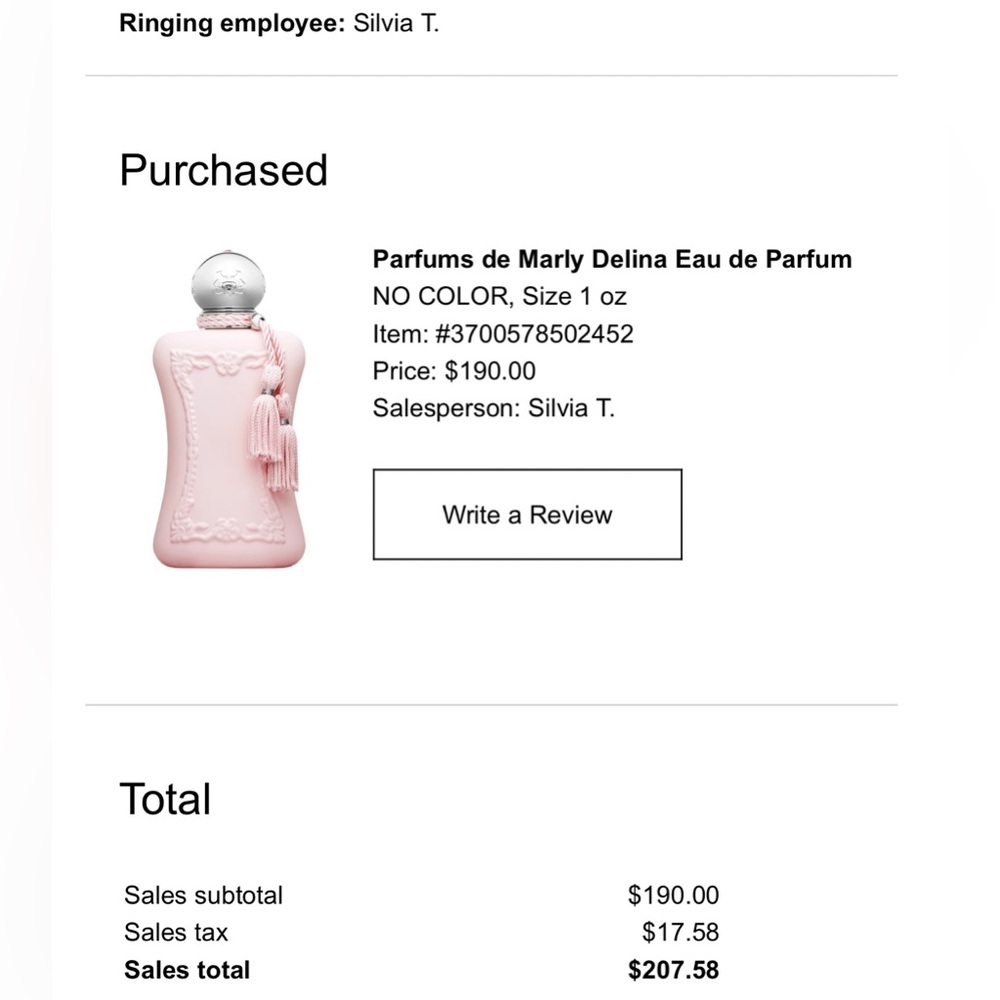Image resolution: width=1000 pixels, height=1000 pixels.
Task: Click the $190.00 sales subtotal amount
Action: 673,895
